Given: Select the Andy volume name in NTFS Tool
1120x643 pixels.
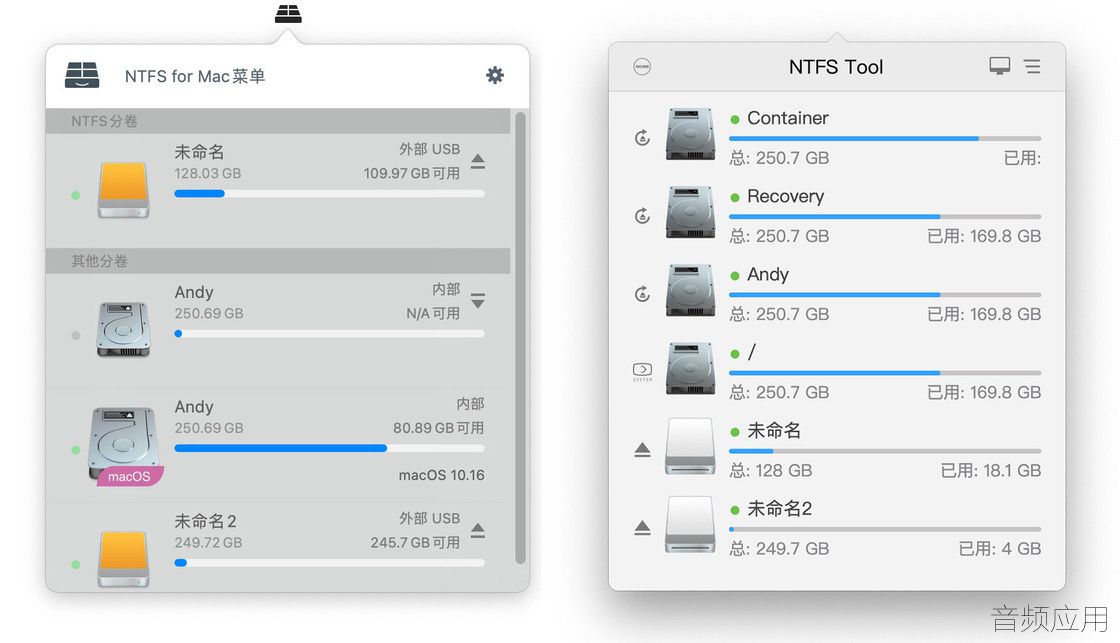Looking at the screenshot, I should coord(768,274).
